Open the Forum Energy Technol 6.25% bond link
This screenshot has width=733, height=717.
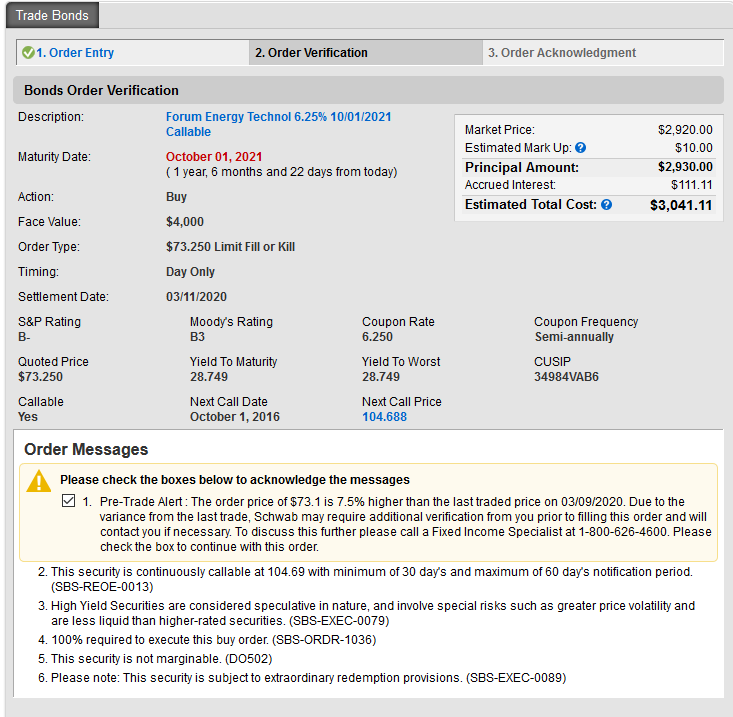pos(278,117)
